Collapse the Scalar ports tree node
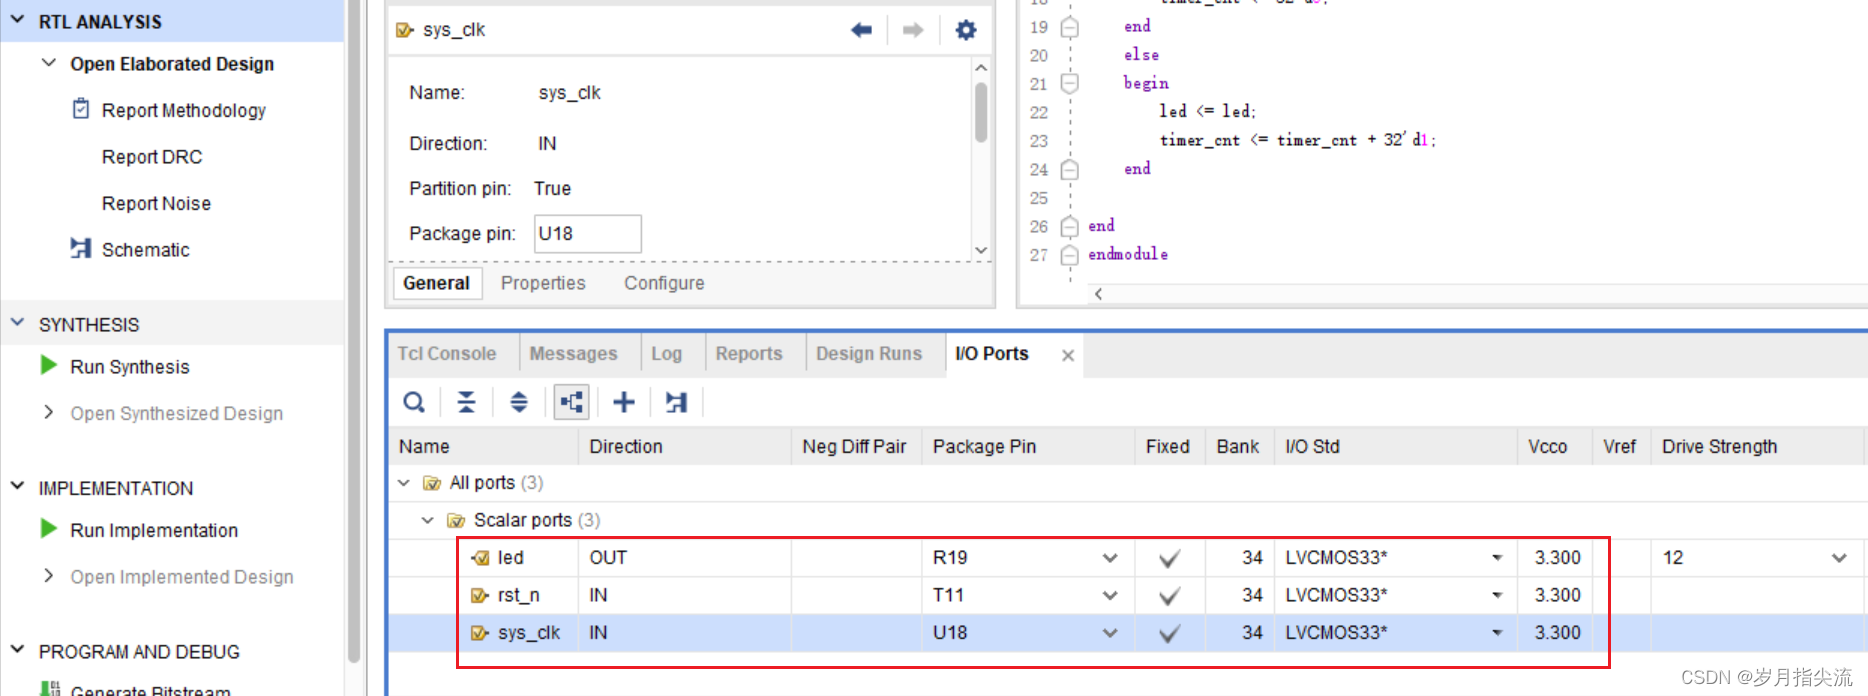This screenshot has height=696, width=1868. click(x=428, y=520)
